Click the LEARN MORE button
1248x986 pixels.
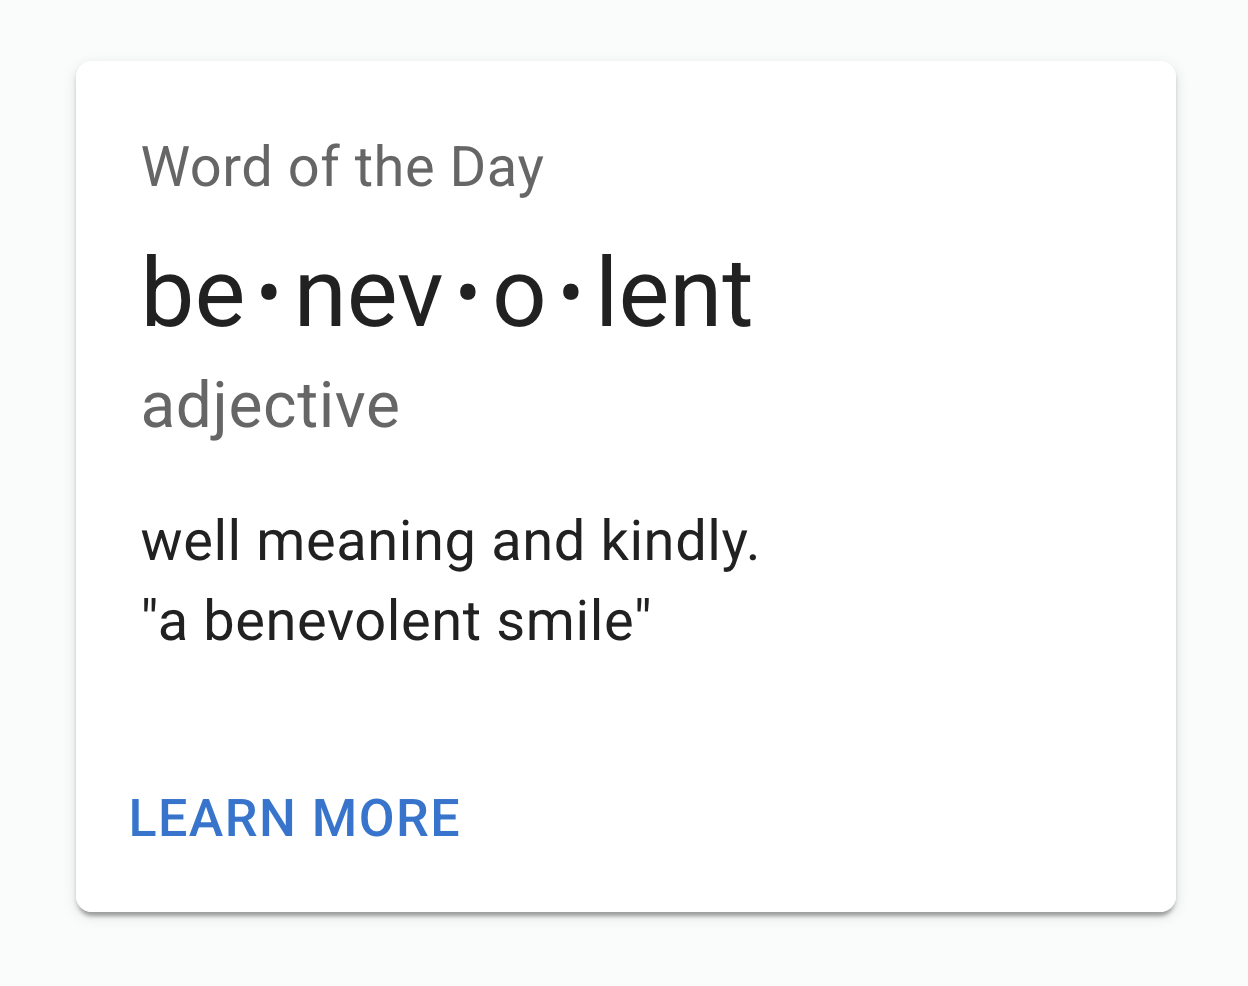click(x=295, y=818)
